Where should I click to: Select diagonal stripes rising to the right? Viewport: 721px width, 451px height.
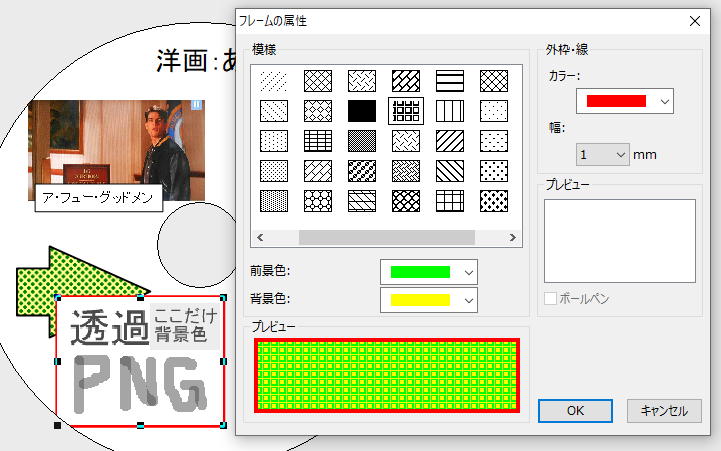pyautogui.click(x=450, y=141)
